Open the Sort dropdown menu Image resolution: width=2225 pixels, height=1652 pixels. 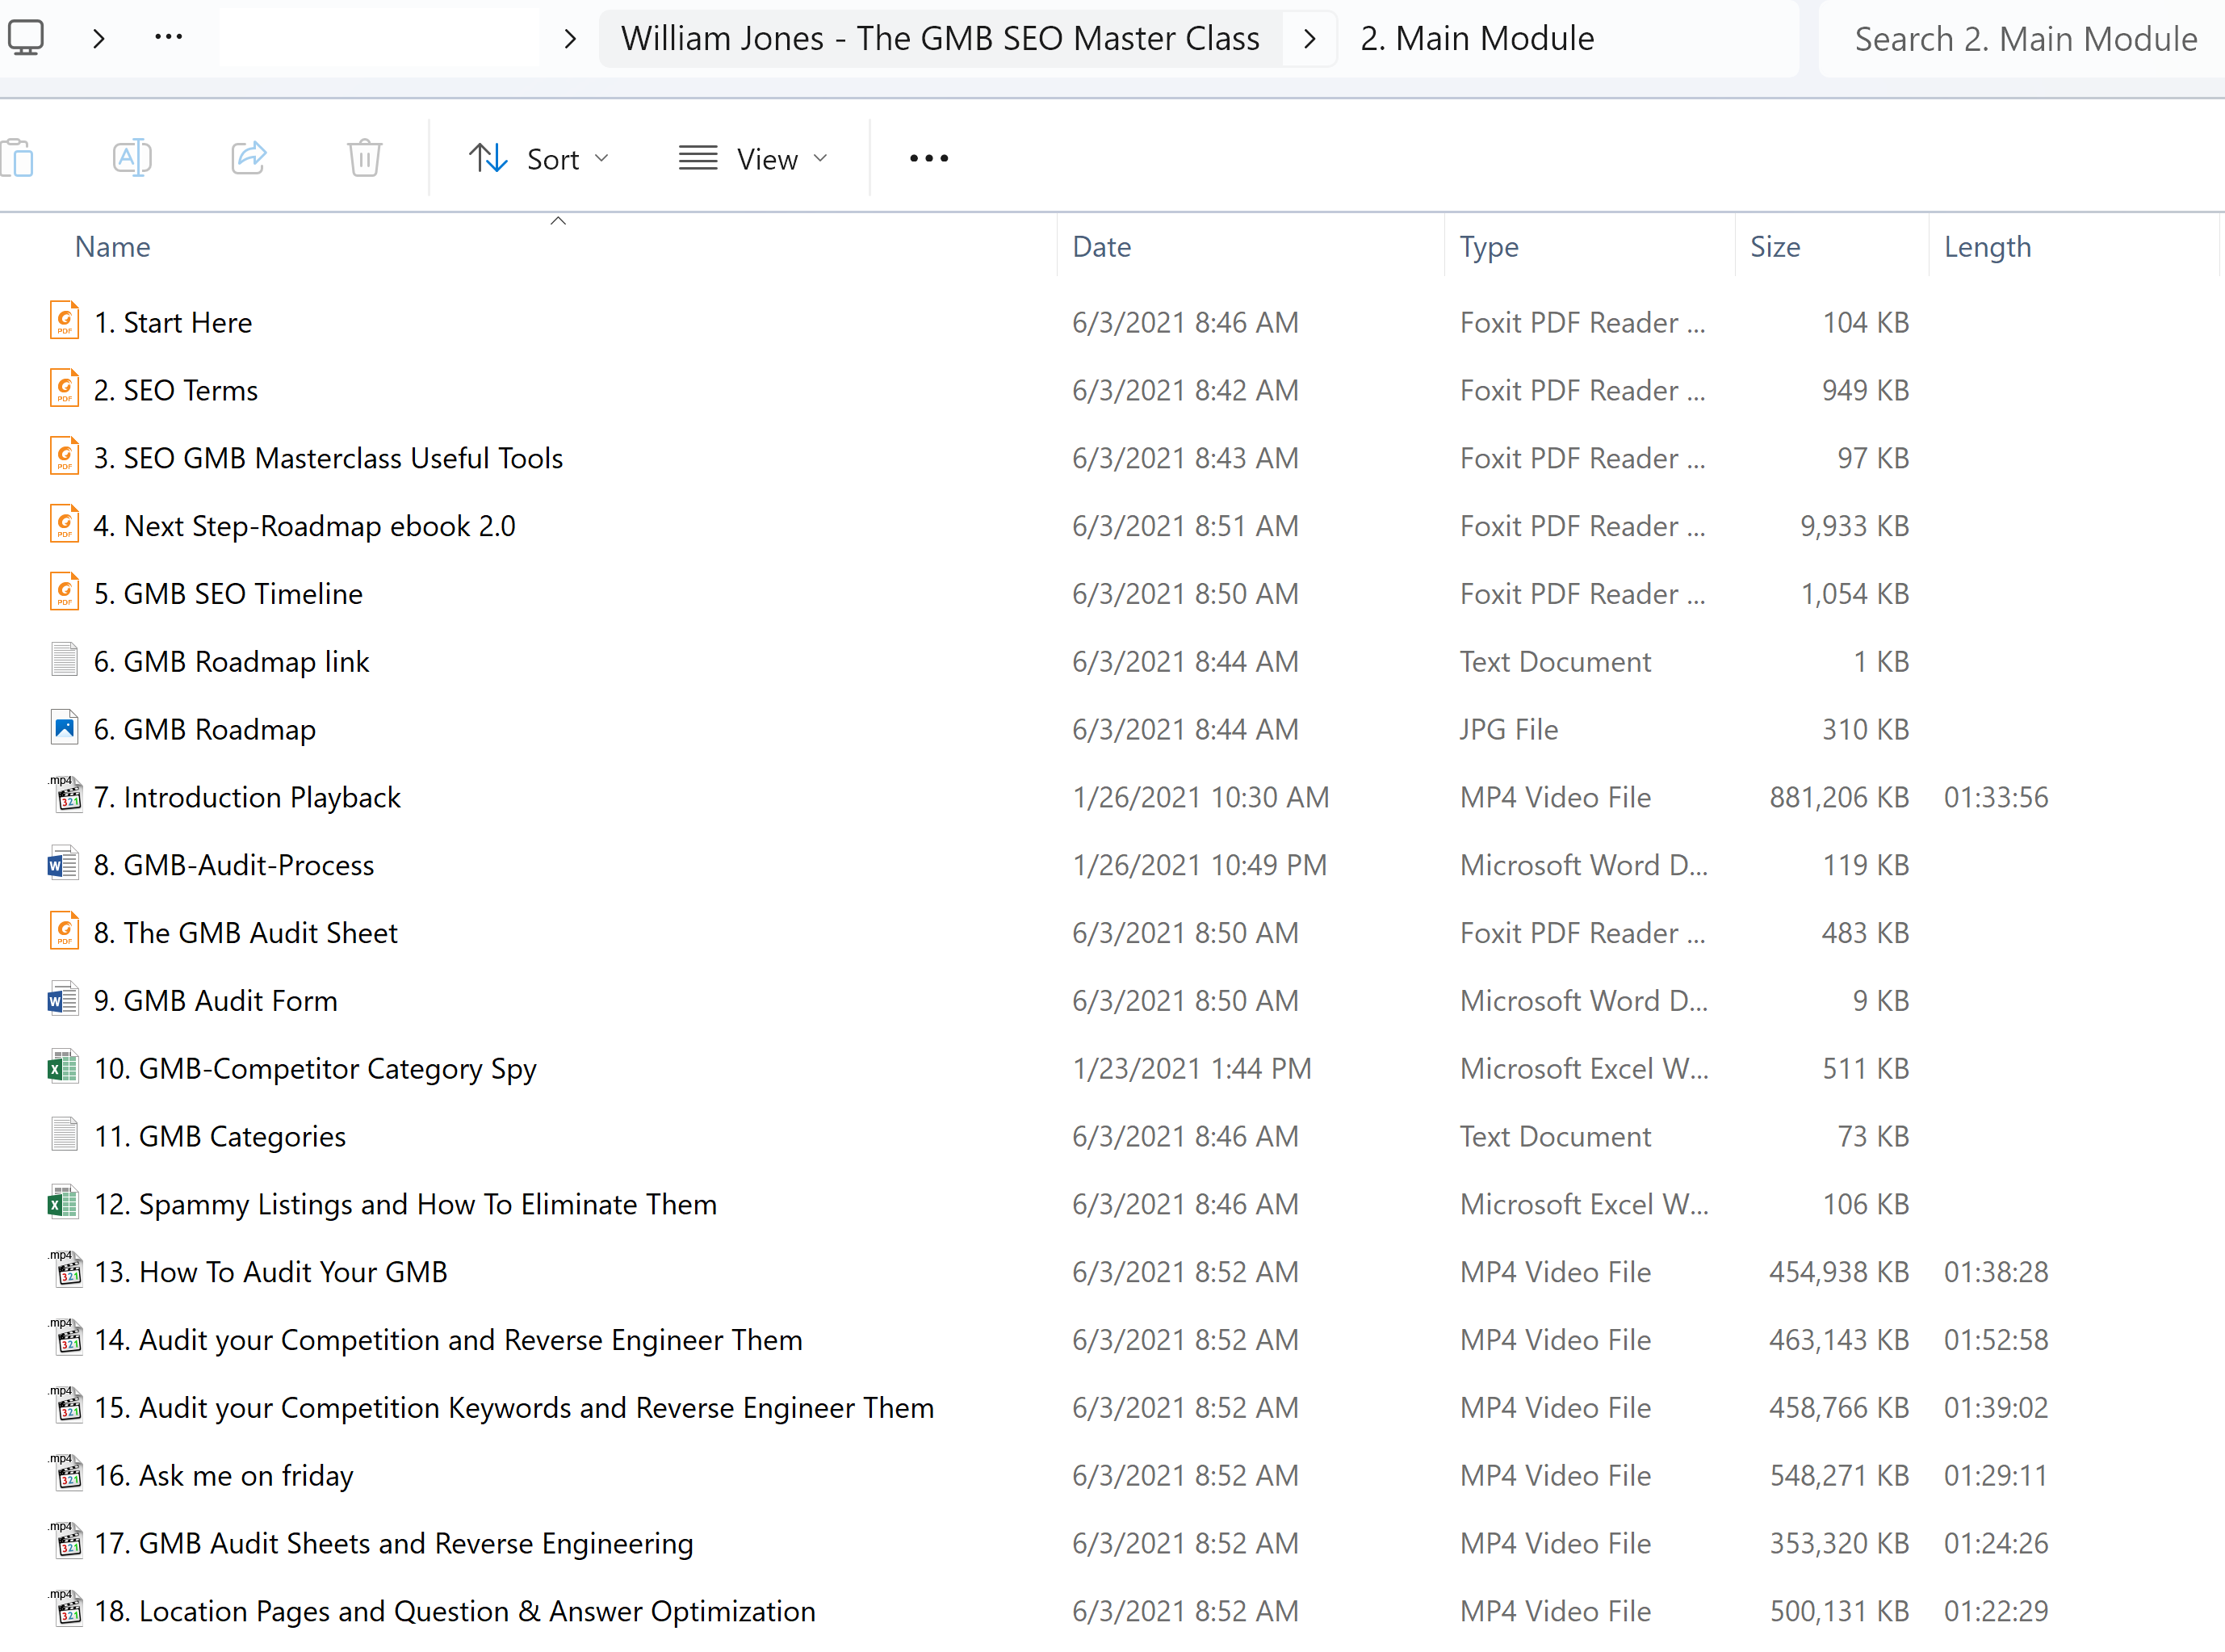click(539, 159)
